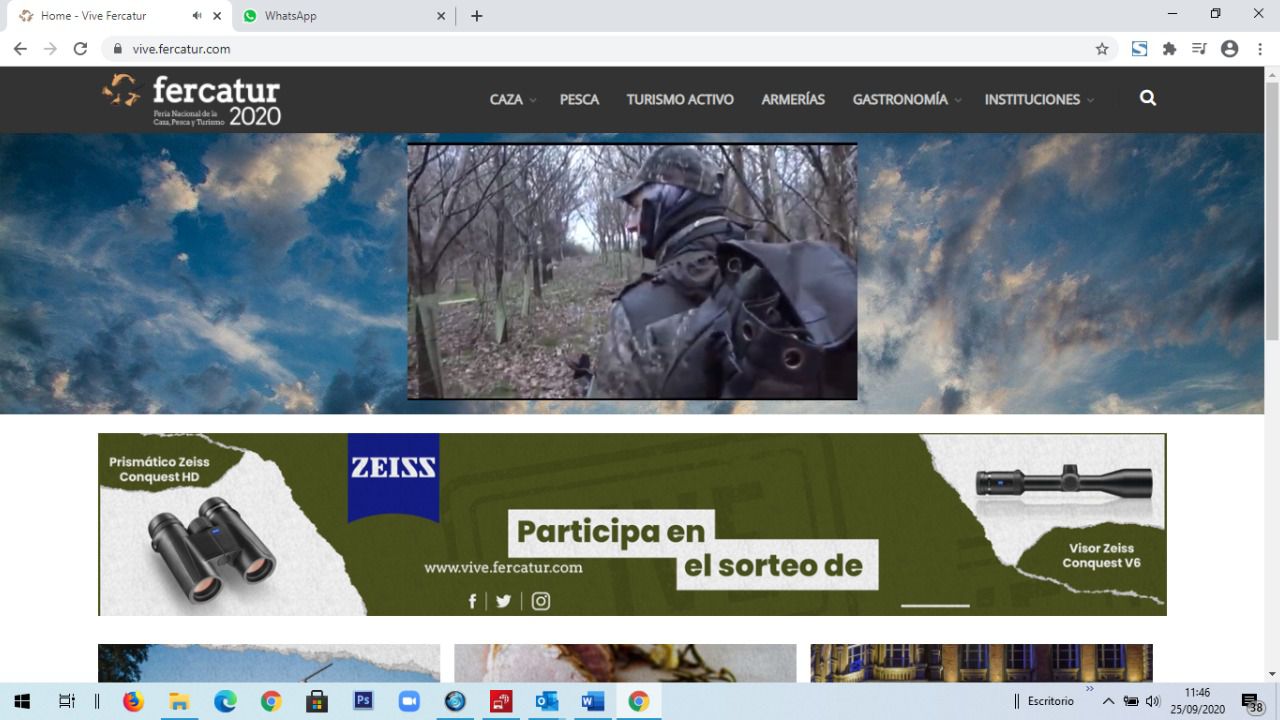Open Microsoft Edge from the taskbar

click(x=225, y=701)
